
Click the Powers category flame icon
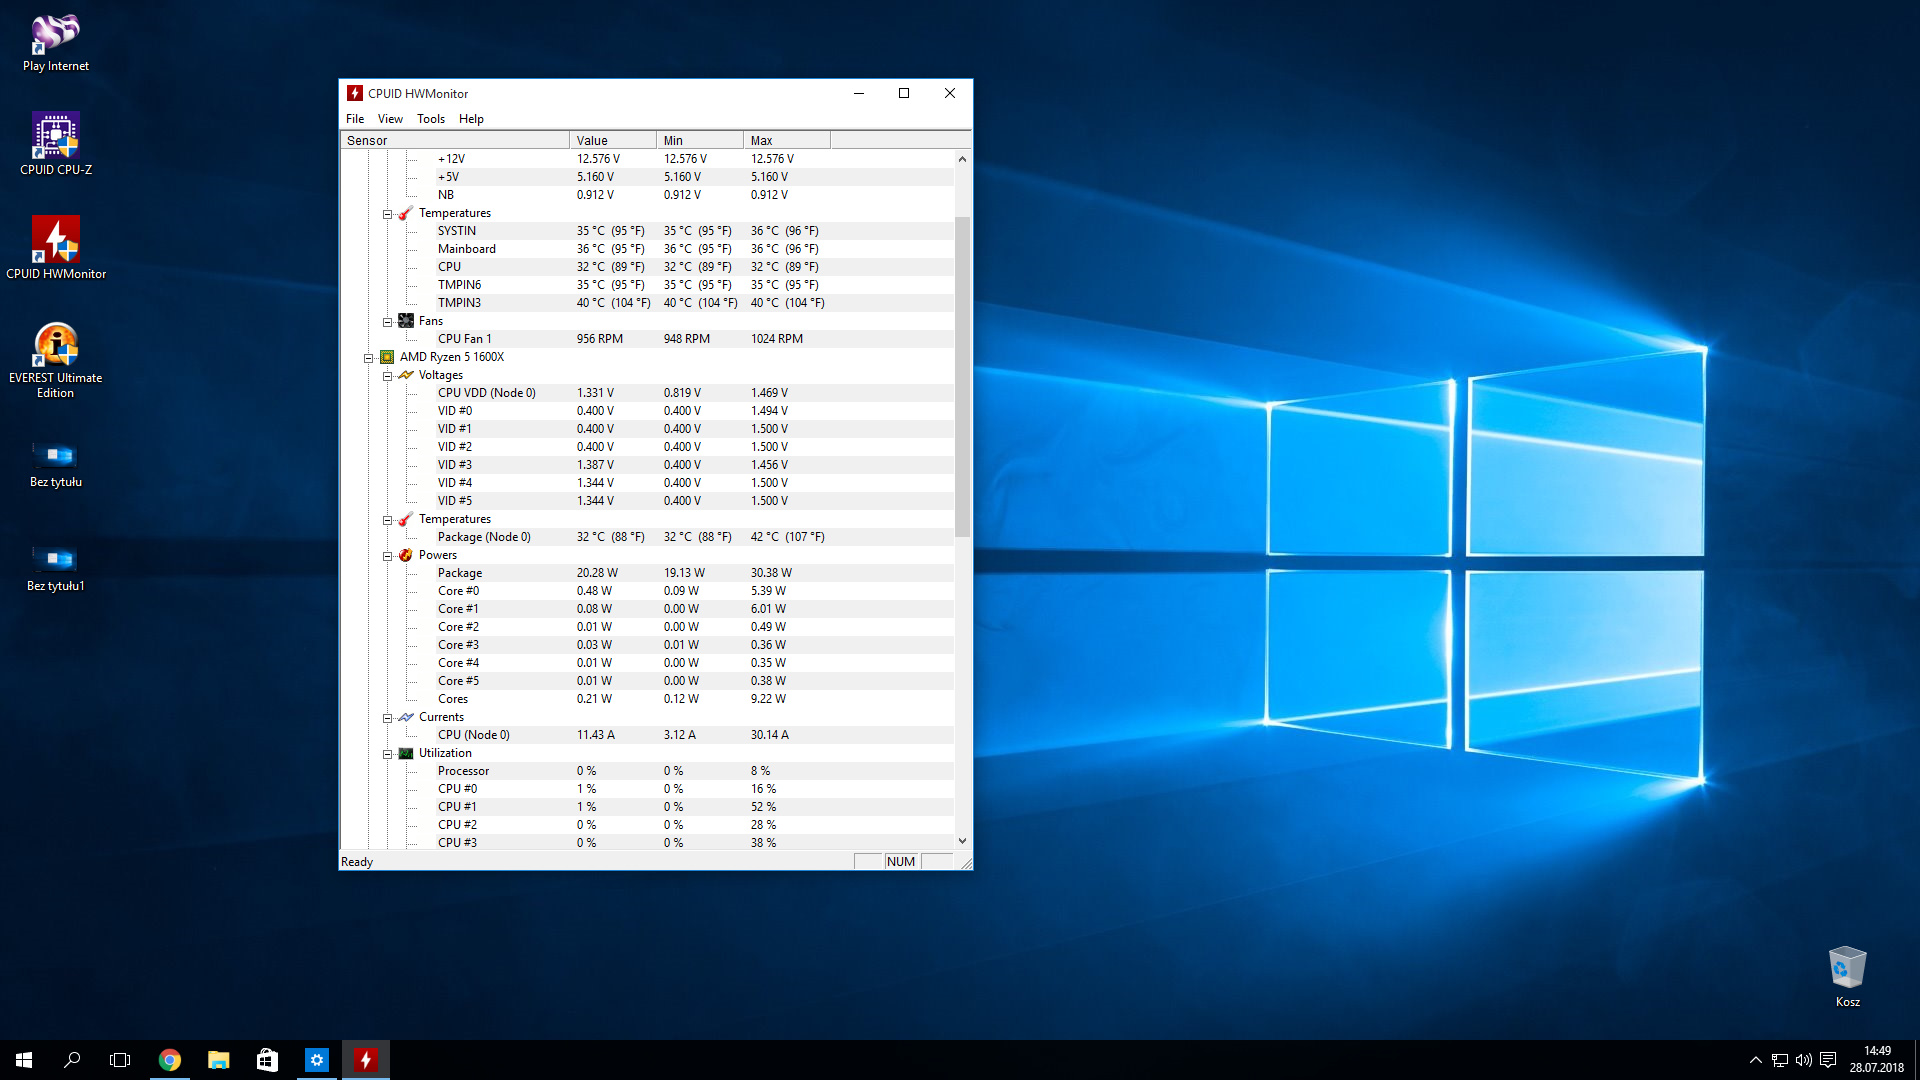tap(406, 555)
